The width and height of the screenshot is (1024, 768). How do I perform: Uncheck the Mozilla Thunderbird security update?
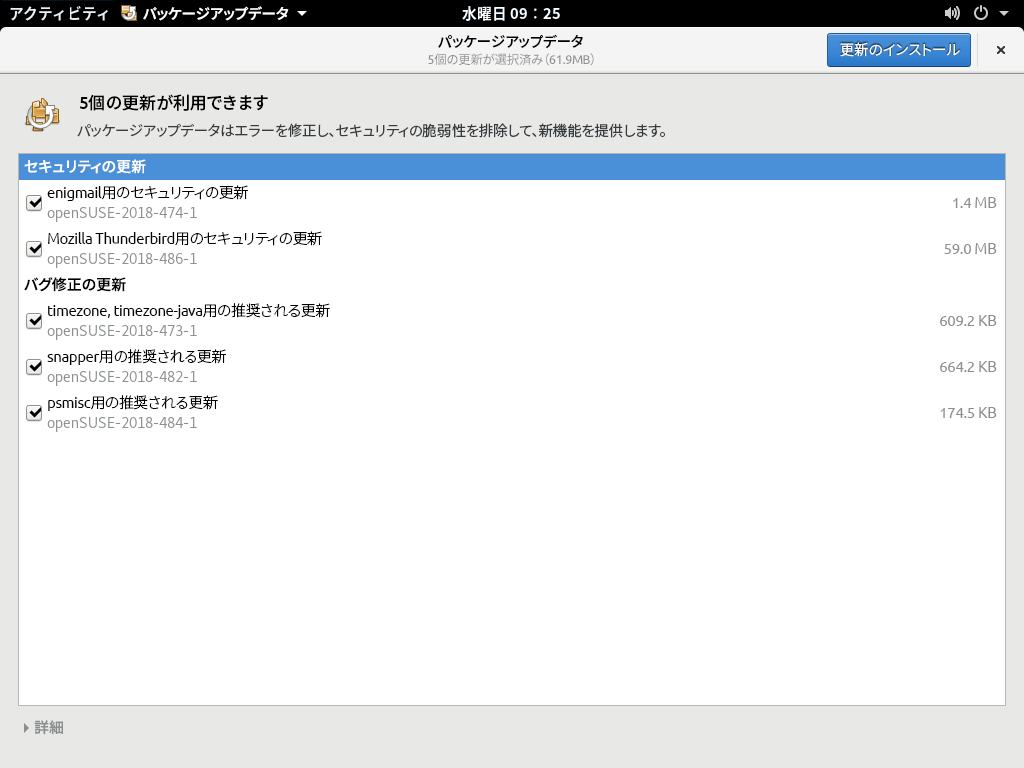pyautogui.click(x=34, y=249)
